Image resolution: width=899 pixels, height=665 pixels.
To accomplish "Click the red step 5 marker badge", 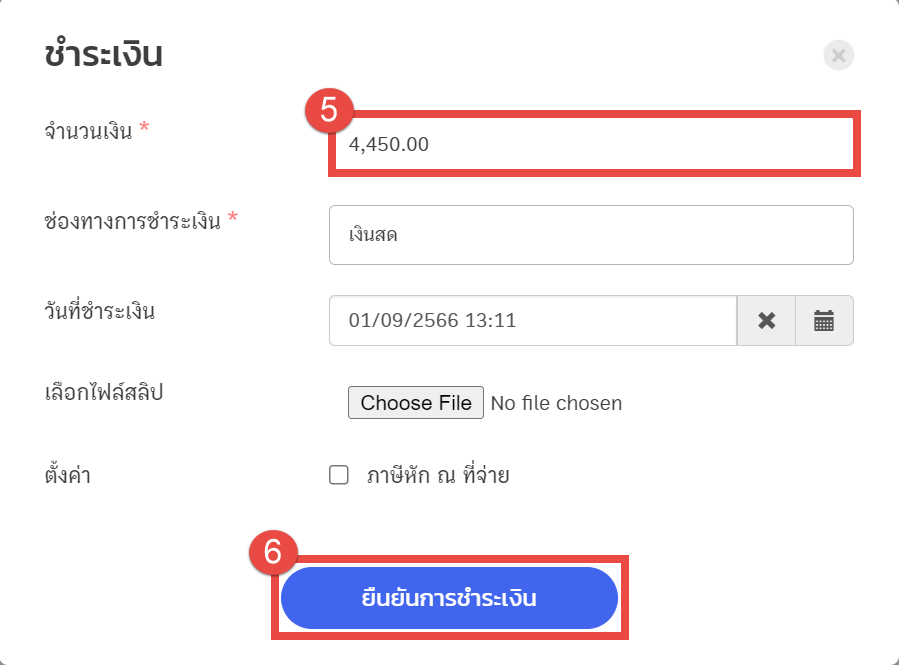I will click(328, 110).
